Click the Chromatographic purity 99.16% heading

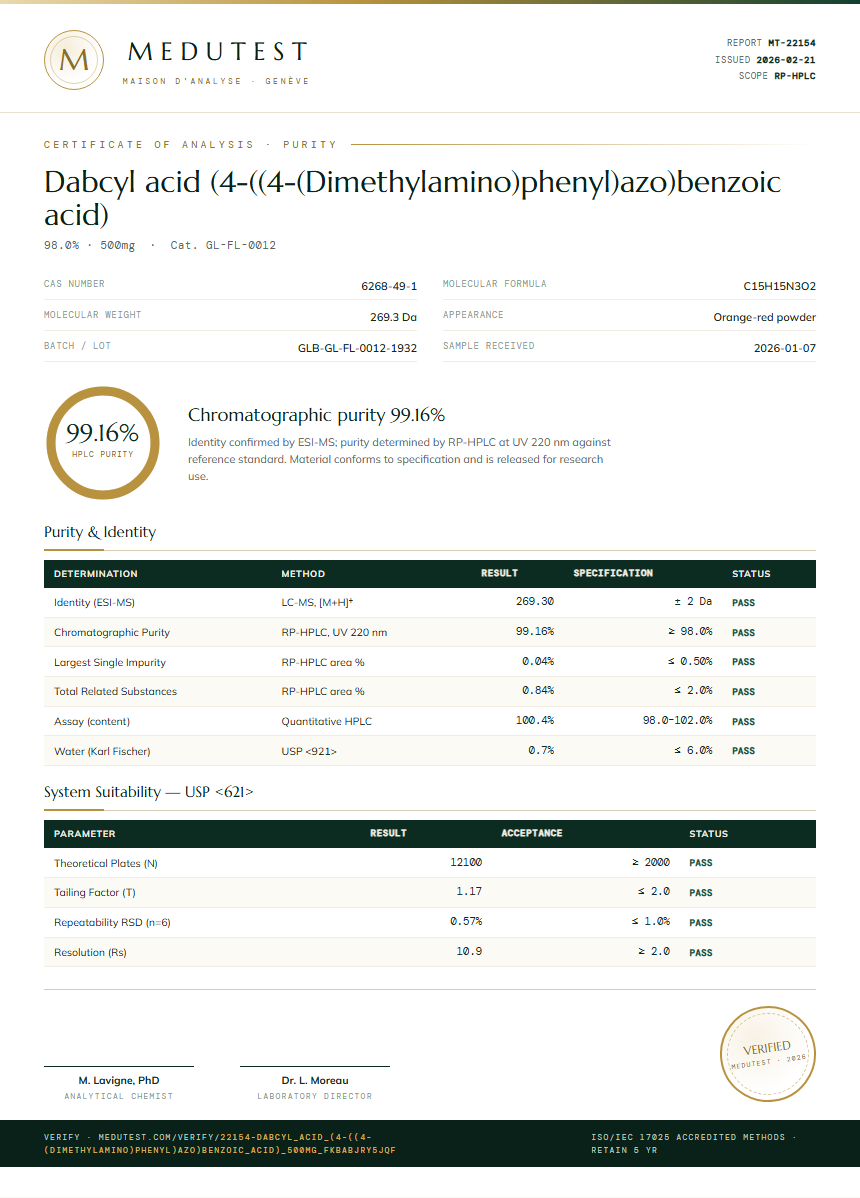pos(316,415)
